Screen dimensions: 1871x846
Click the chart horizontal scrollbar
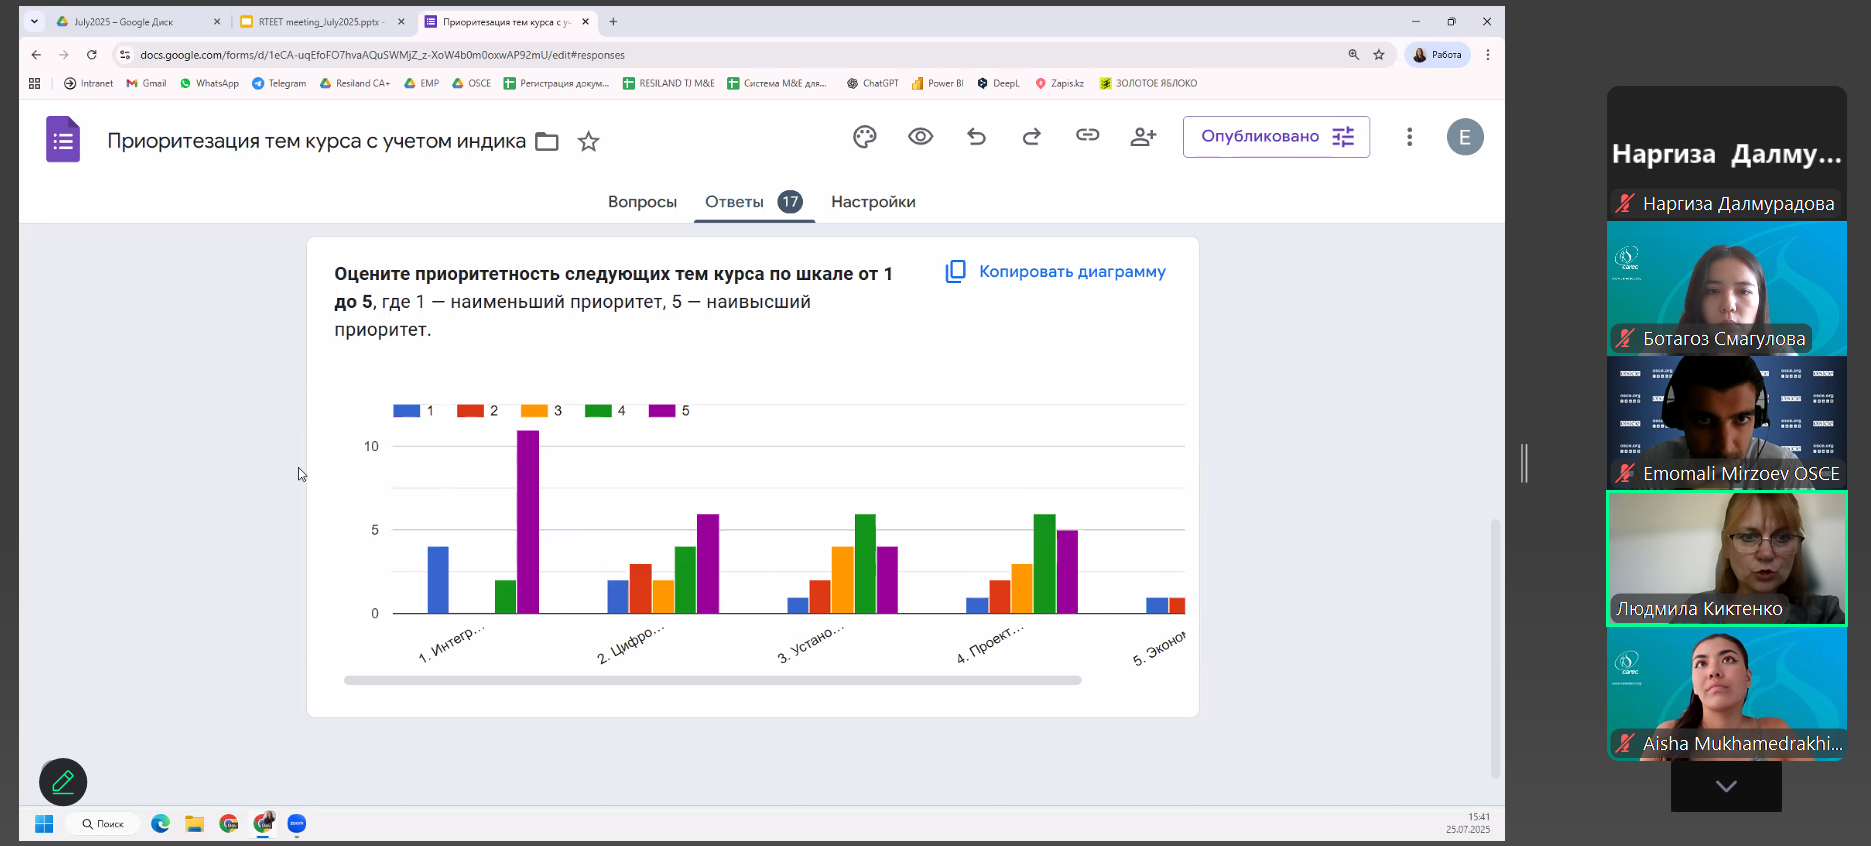click(712, 680)
